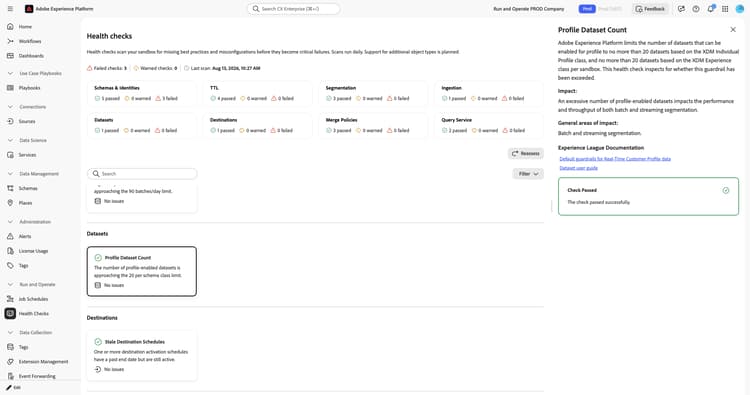Collapse the Administration section
Screen dimensions: 750x395
(10, 222)
